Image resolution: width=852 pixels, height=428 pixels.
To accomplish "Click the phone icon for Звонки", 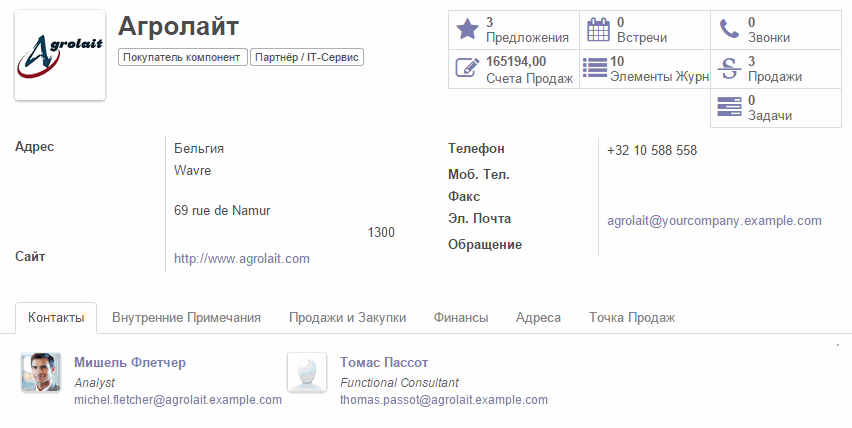I will [729, 29].
